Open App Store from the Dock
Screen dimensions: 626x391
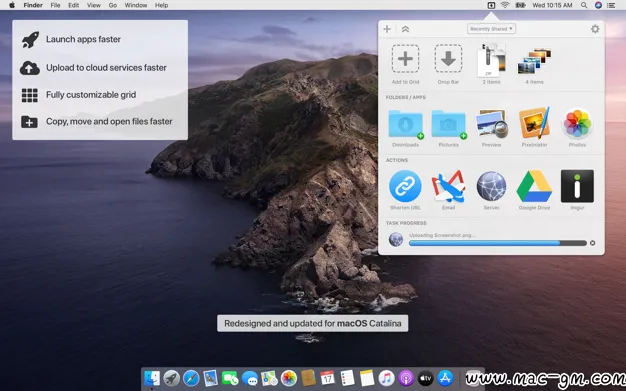click(445, 378)
